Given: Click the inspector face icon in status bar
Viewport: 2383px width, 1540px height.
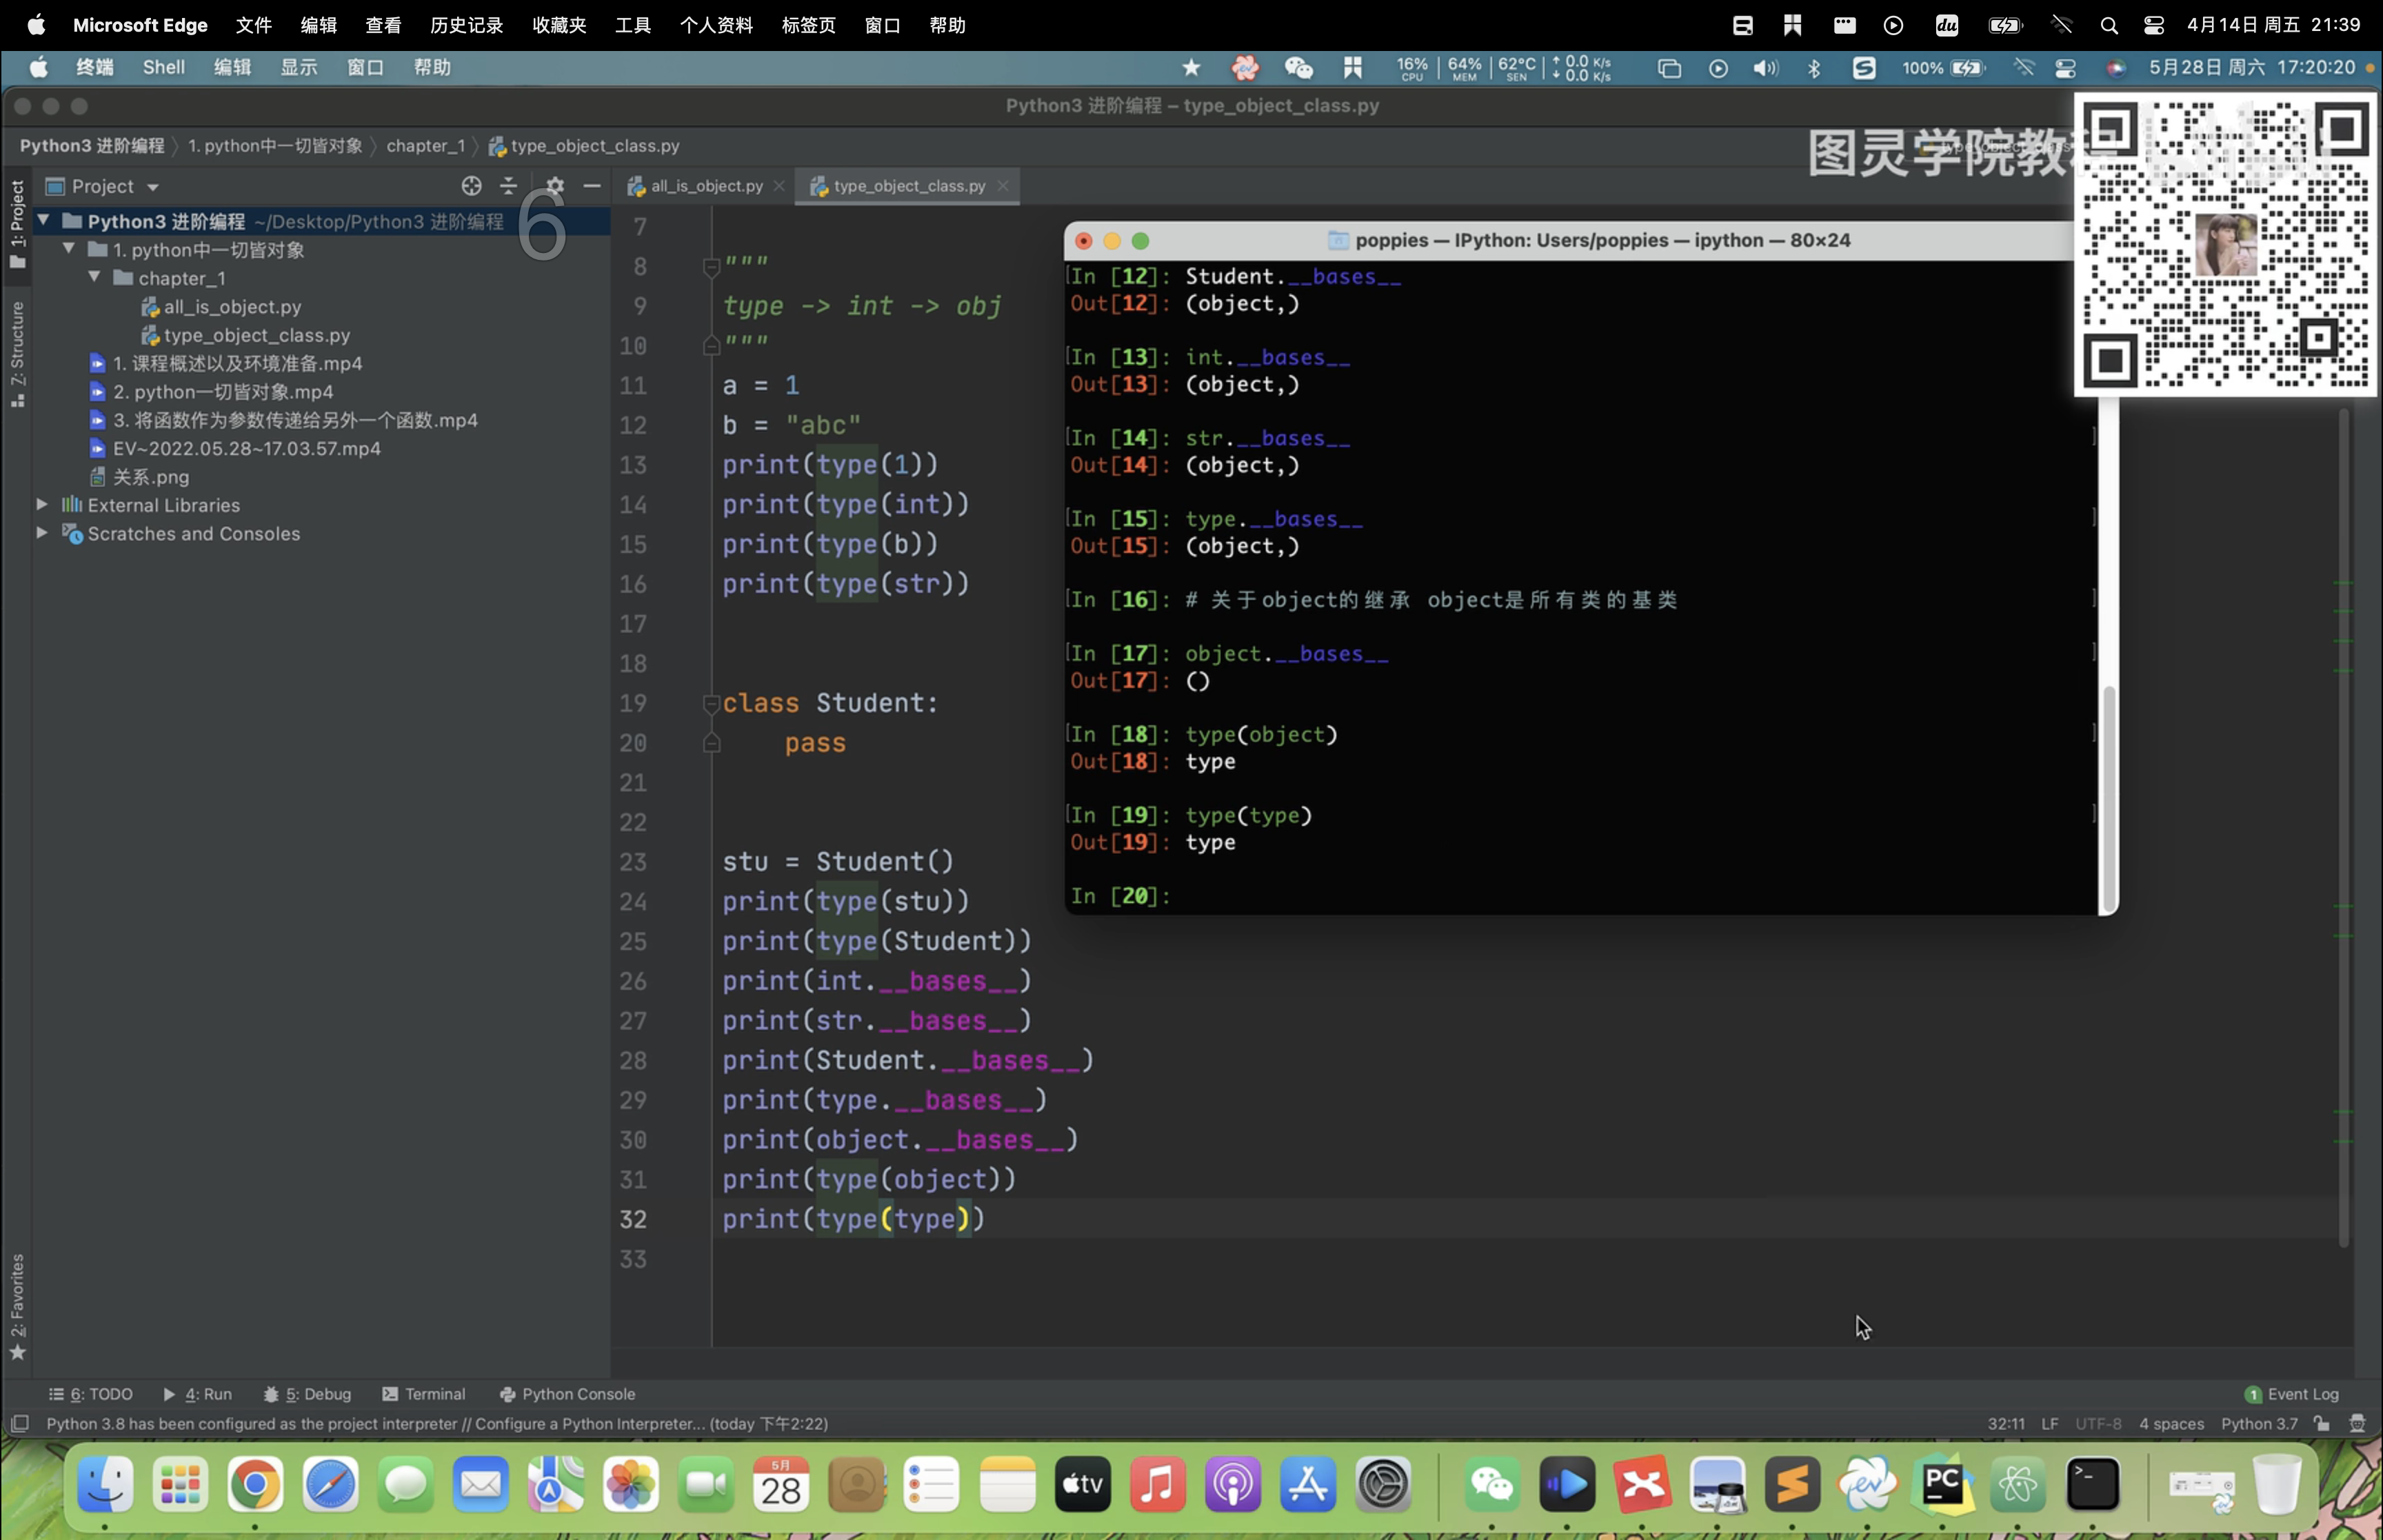Looking at the screenshot, I should click(2357, 1423).
